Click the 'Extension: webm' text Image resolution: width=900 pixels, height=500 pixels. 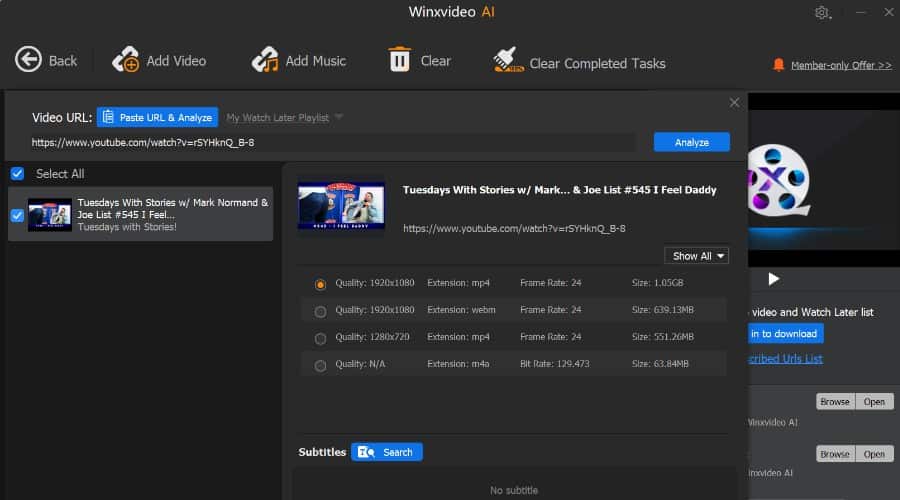pos(461,310)
